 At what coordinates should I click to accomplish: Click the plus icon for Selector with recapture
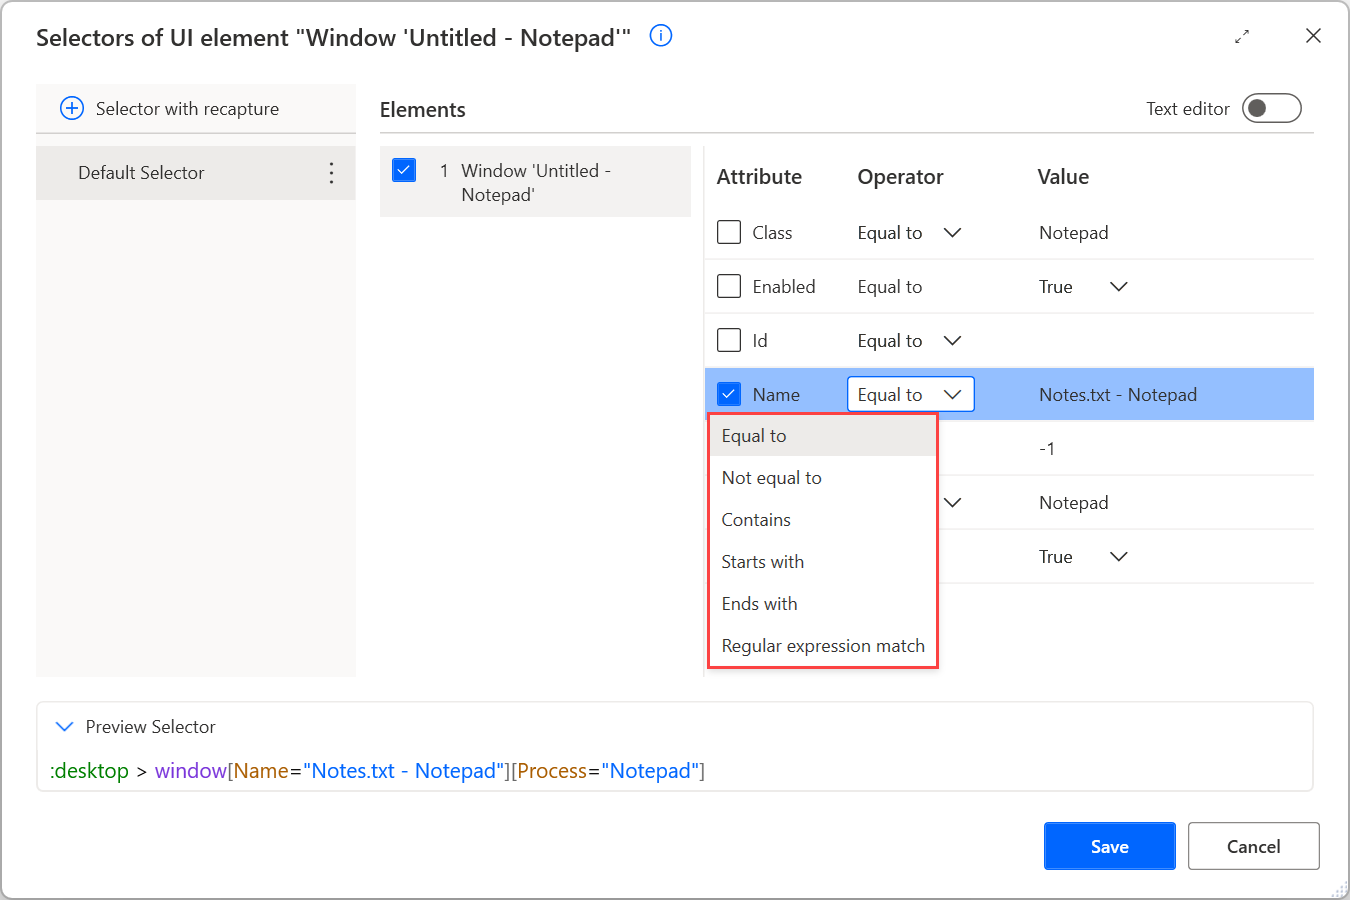click(x=72, y=108)
